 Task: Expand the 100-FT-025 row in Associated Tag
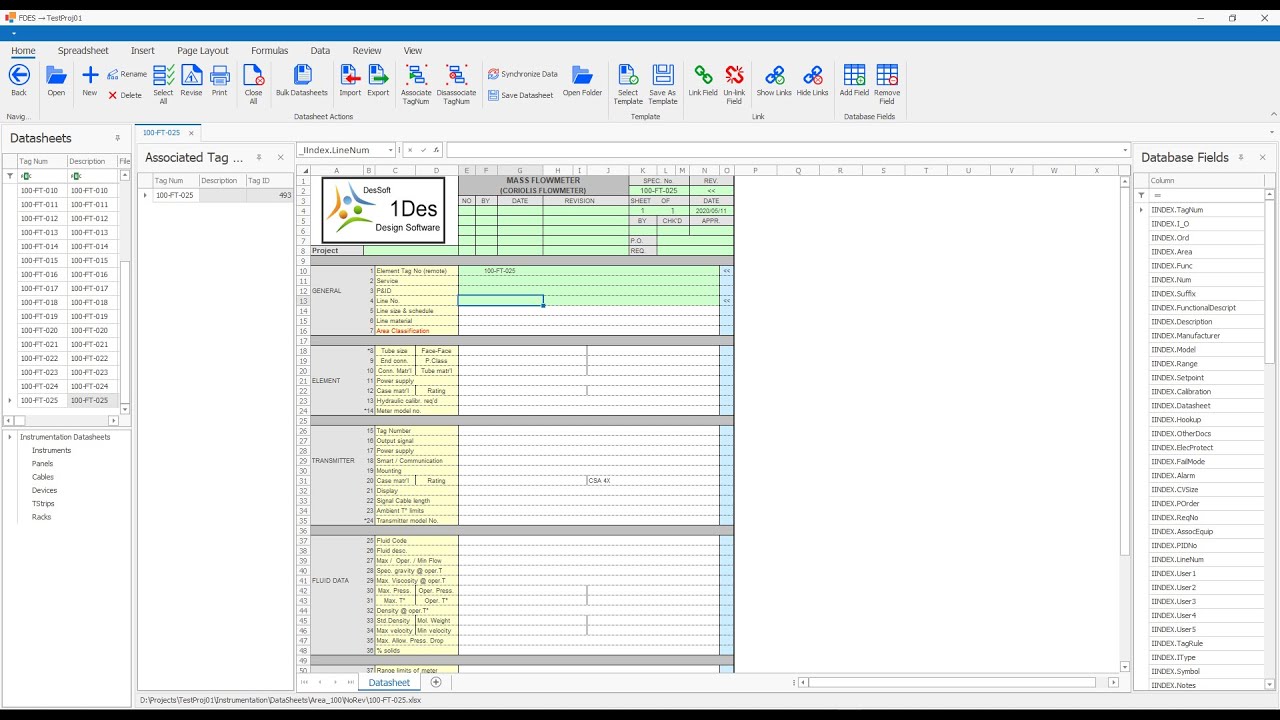(145, 195)
